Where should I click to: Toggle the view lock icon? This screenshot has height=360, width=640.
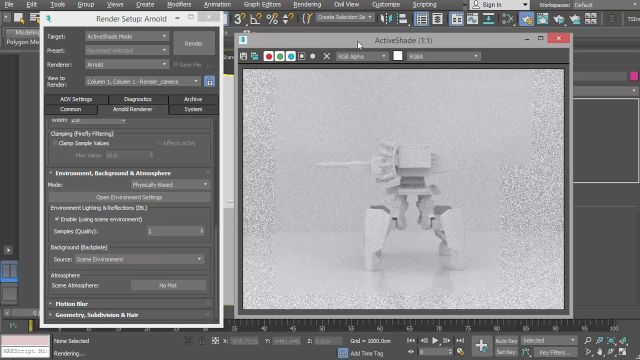[209, 81]
